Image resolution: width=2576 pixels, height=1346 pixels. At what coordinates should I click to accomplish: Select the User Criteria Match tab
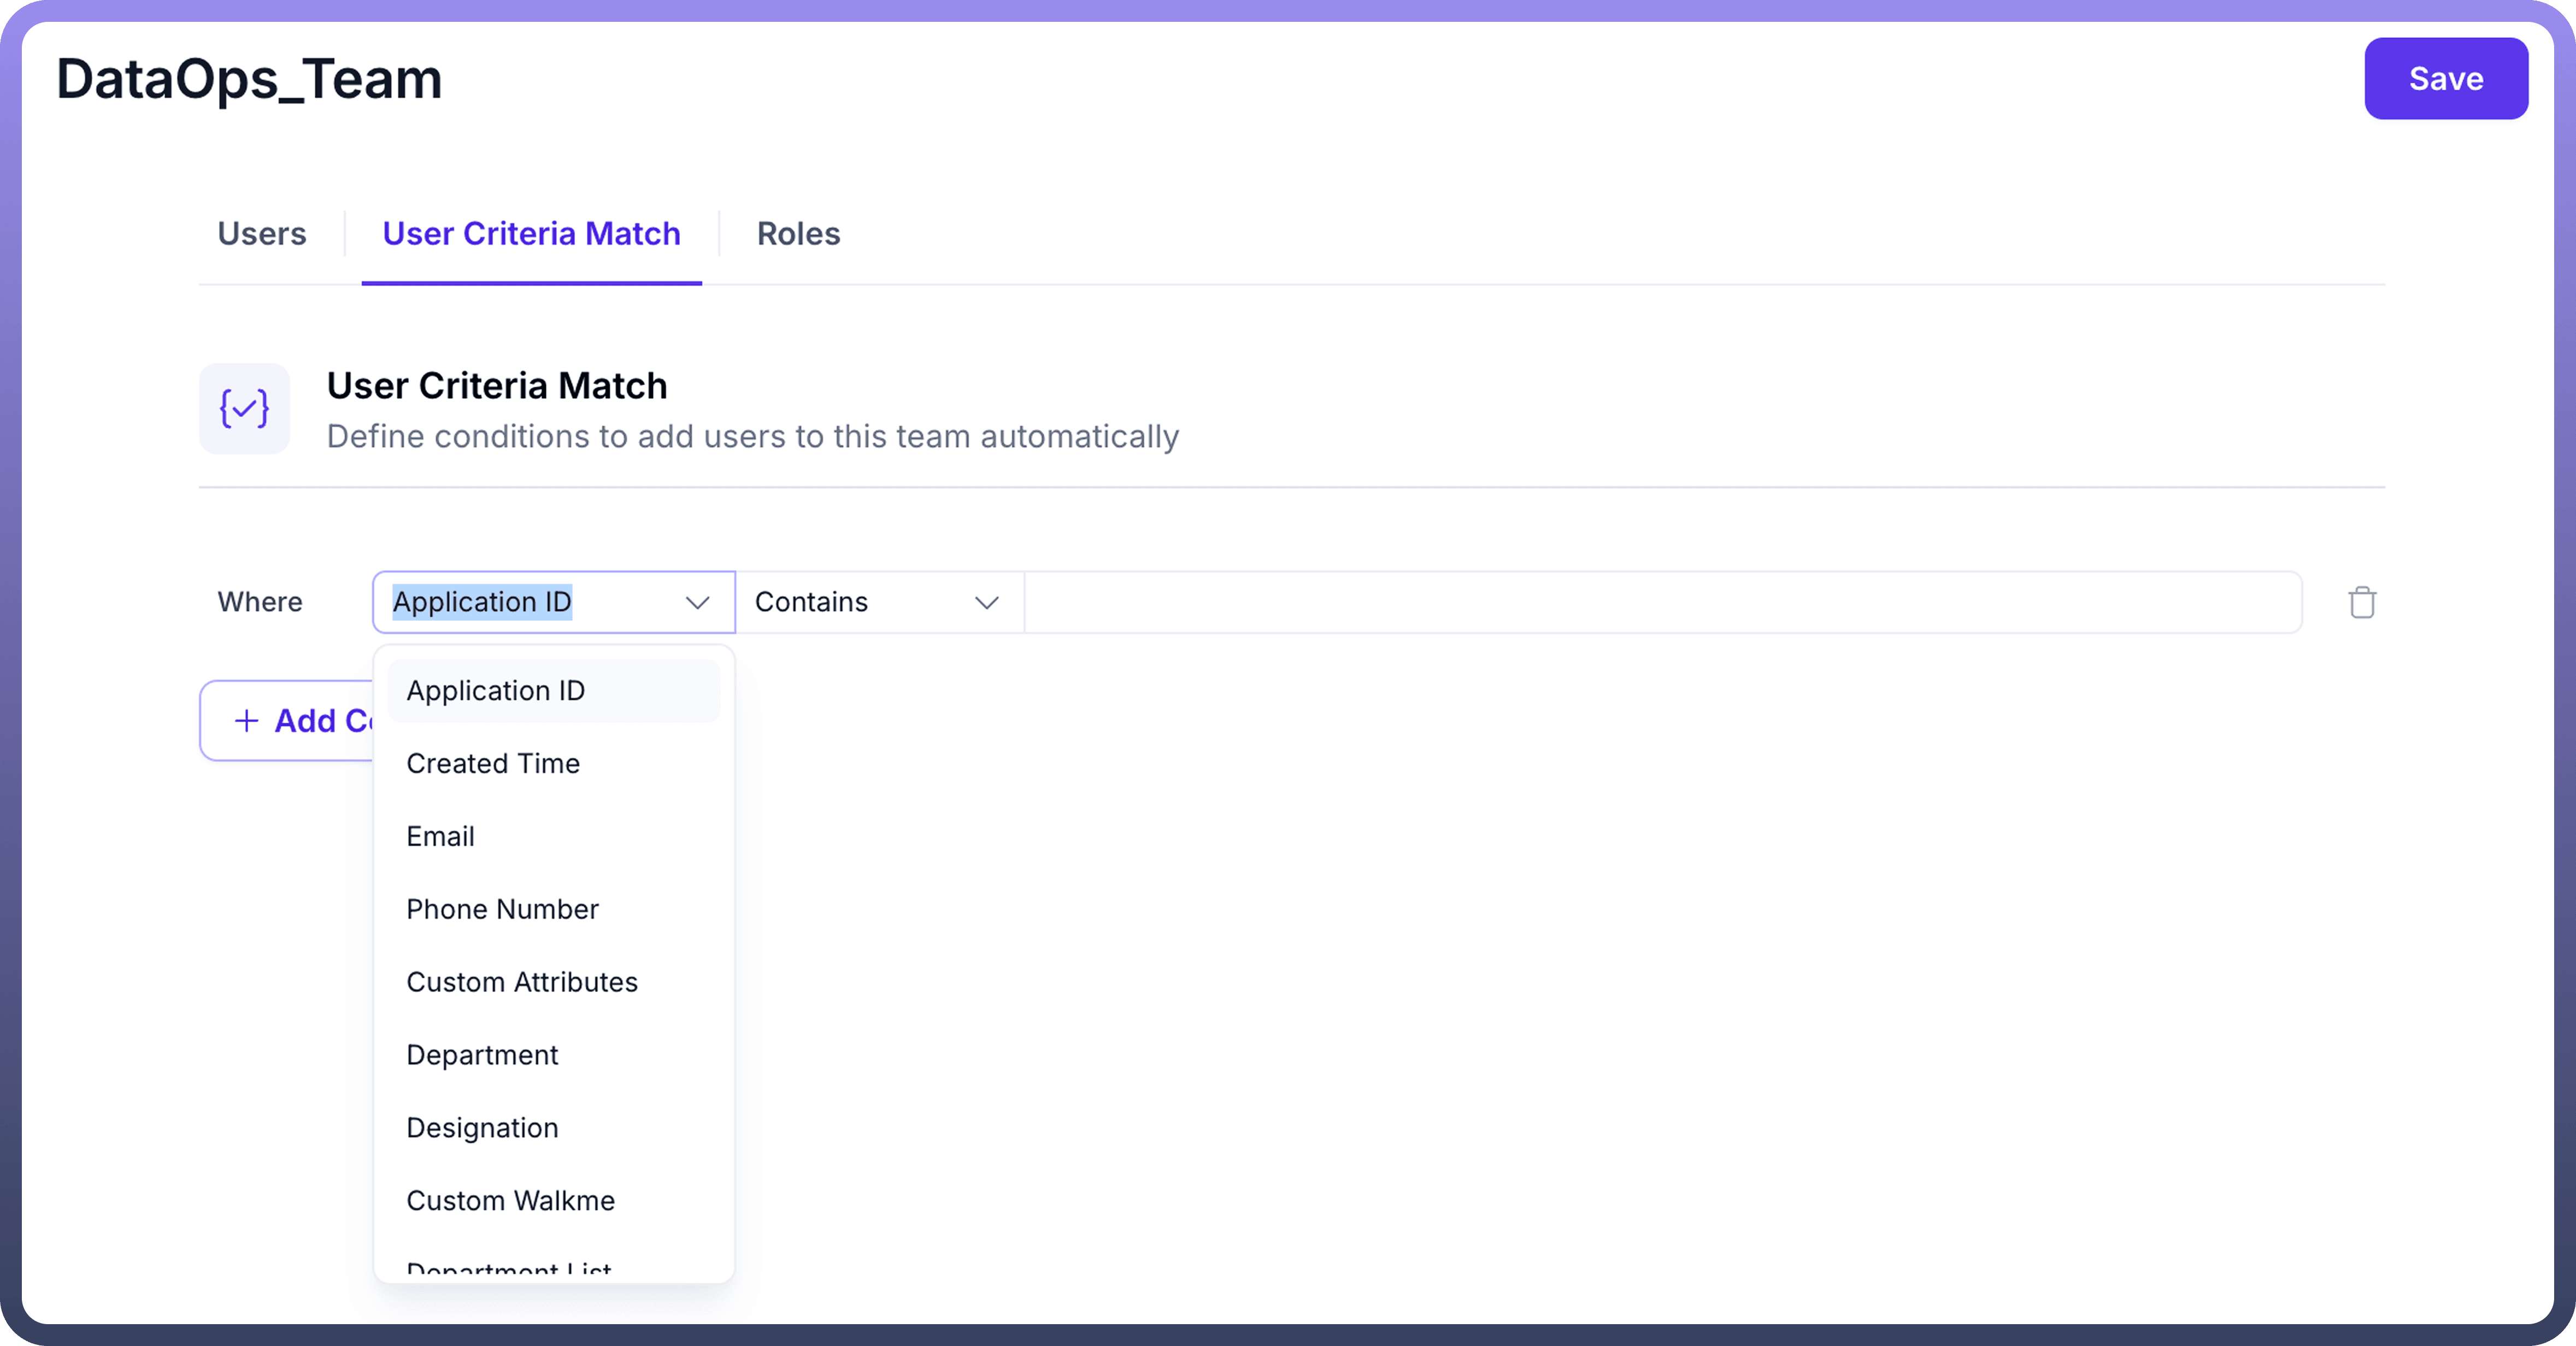531,233
